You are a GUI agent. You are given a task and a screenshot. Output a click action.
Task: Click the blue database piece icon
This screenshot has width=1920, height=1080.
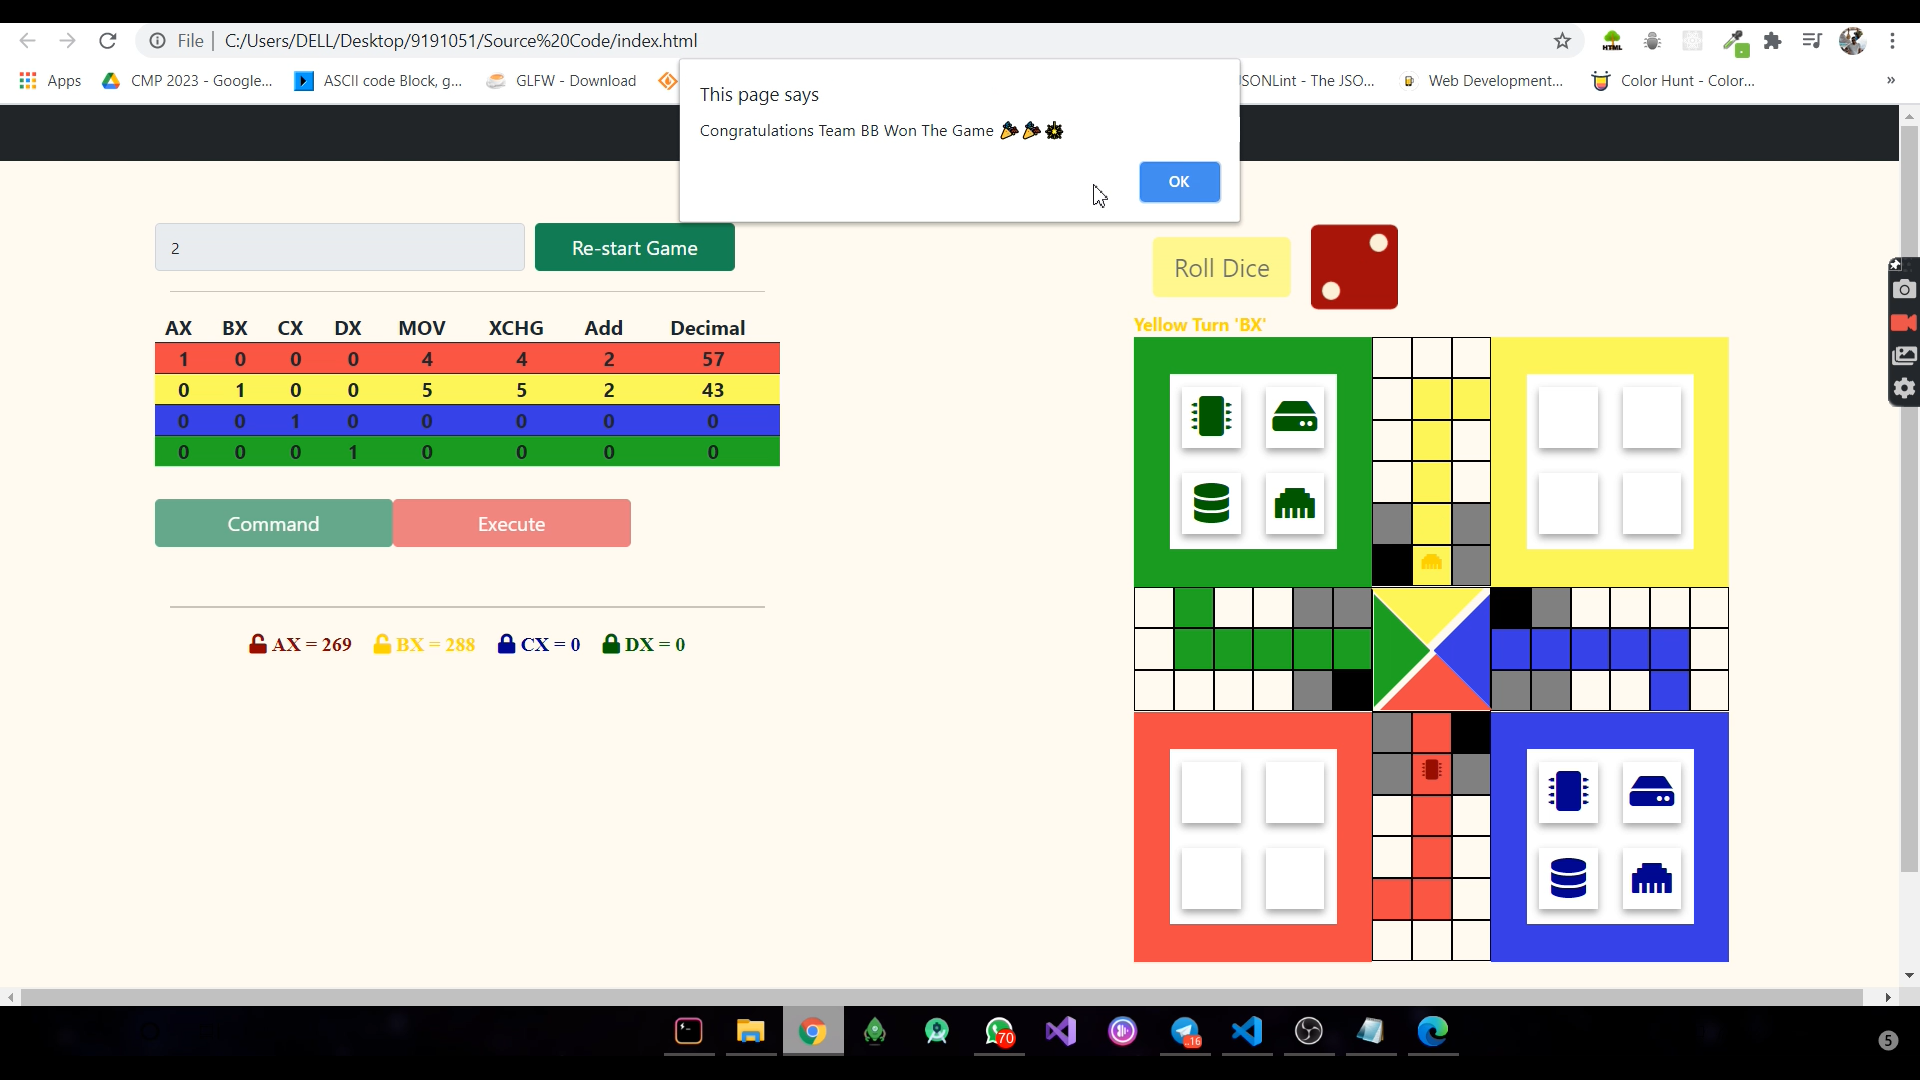[x=1567, y=878]
